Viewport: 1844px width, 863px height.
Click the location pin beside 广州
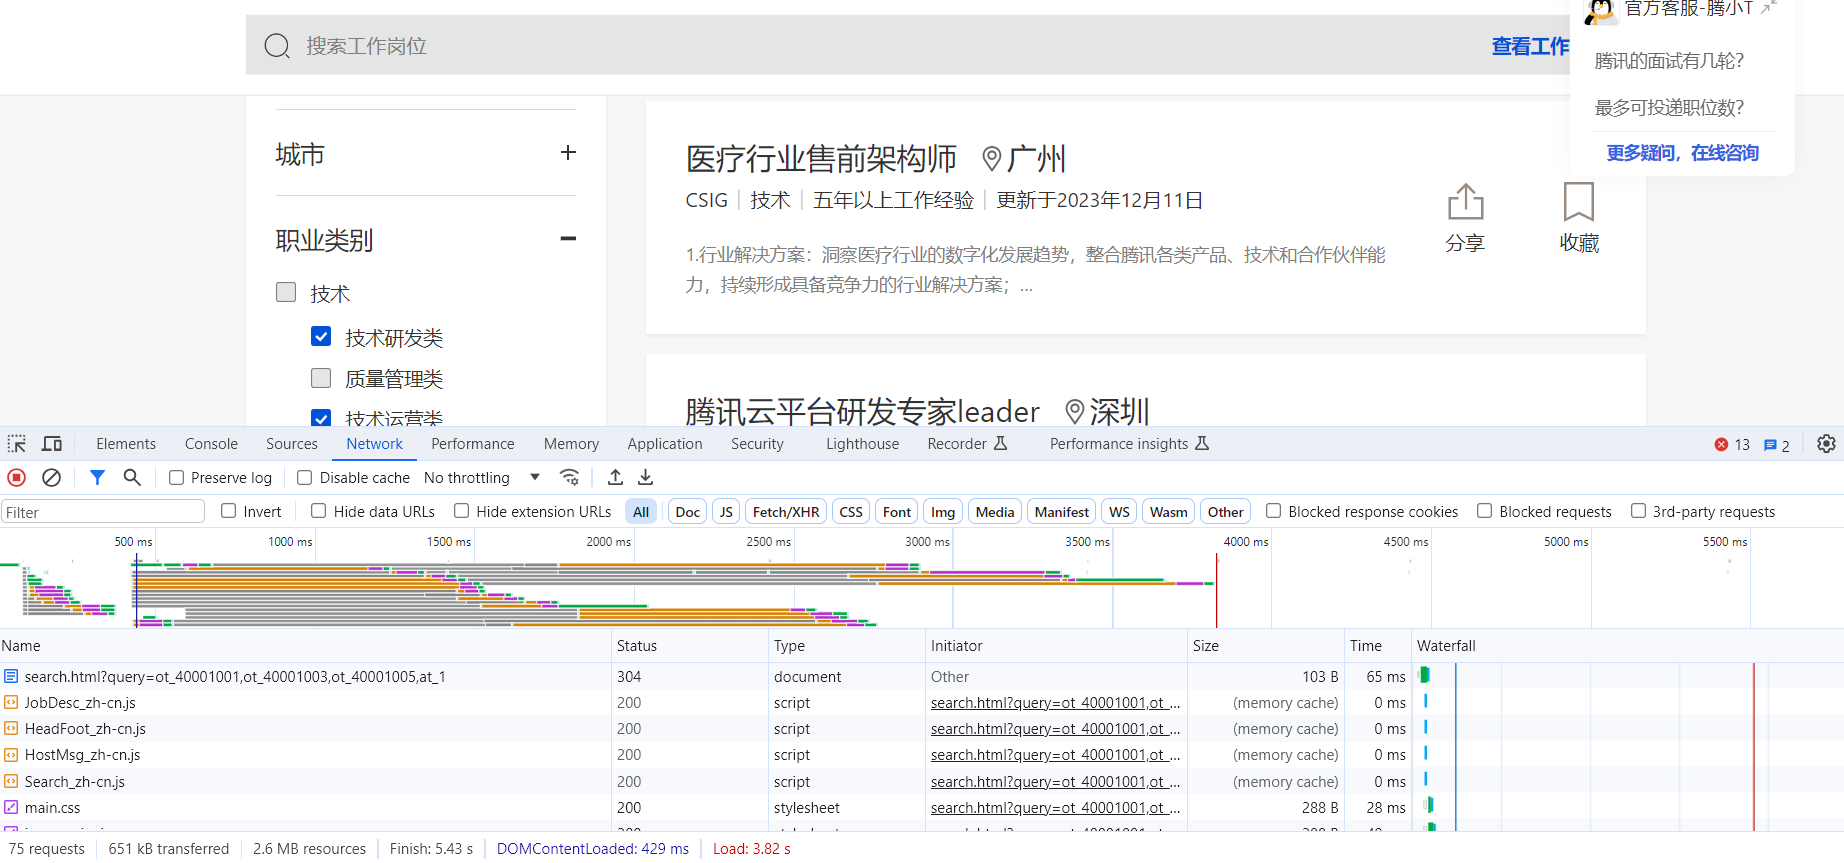[992, 158]
